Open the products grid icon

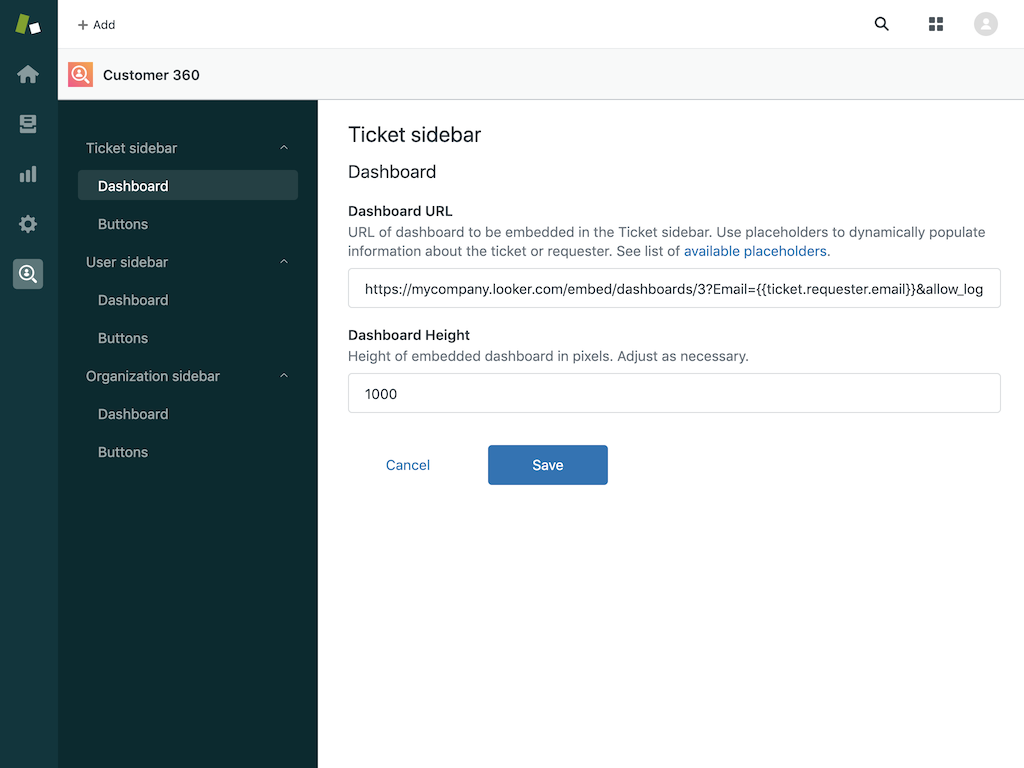(936, 24)
